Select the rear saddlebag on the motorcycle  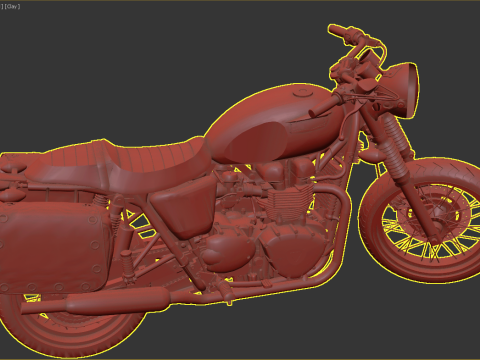click(x=55, y=248)
